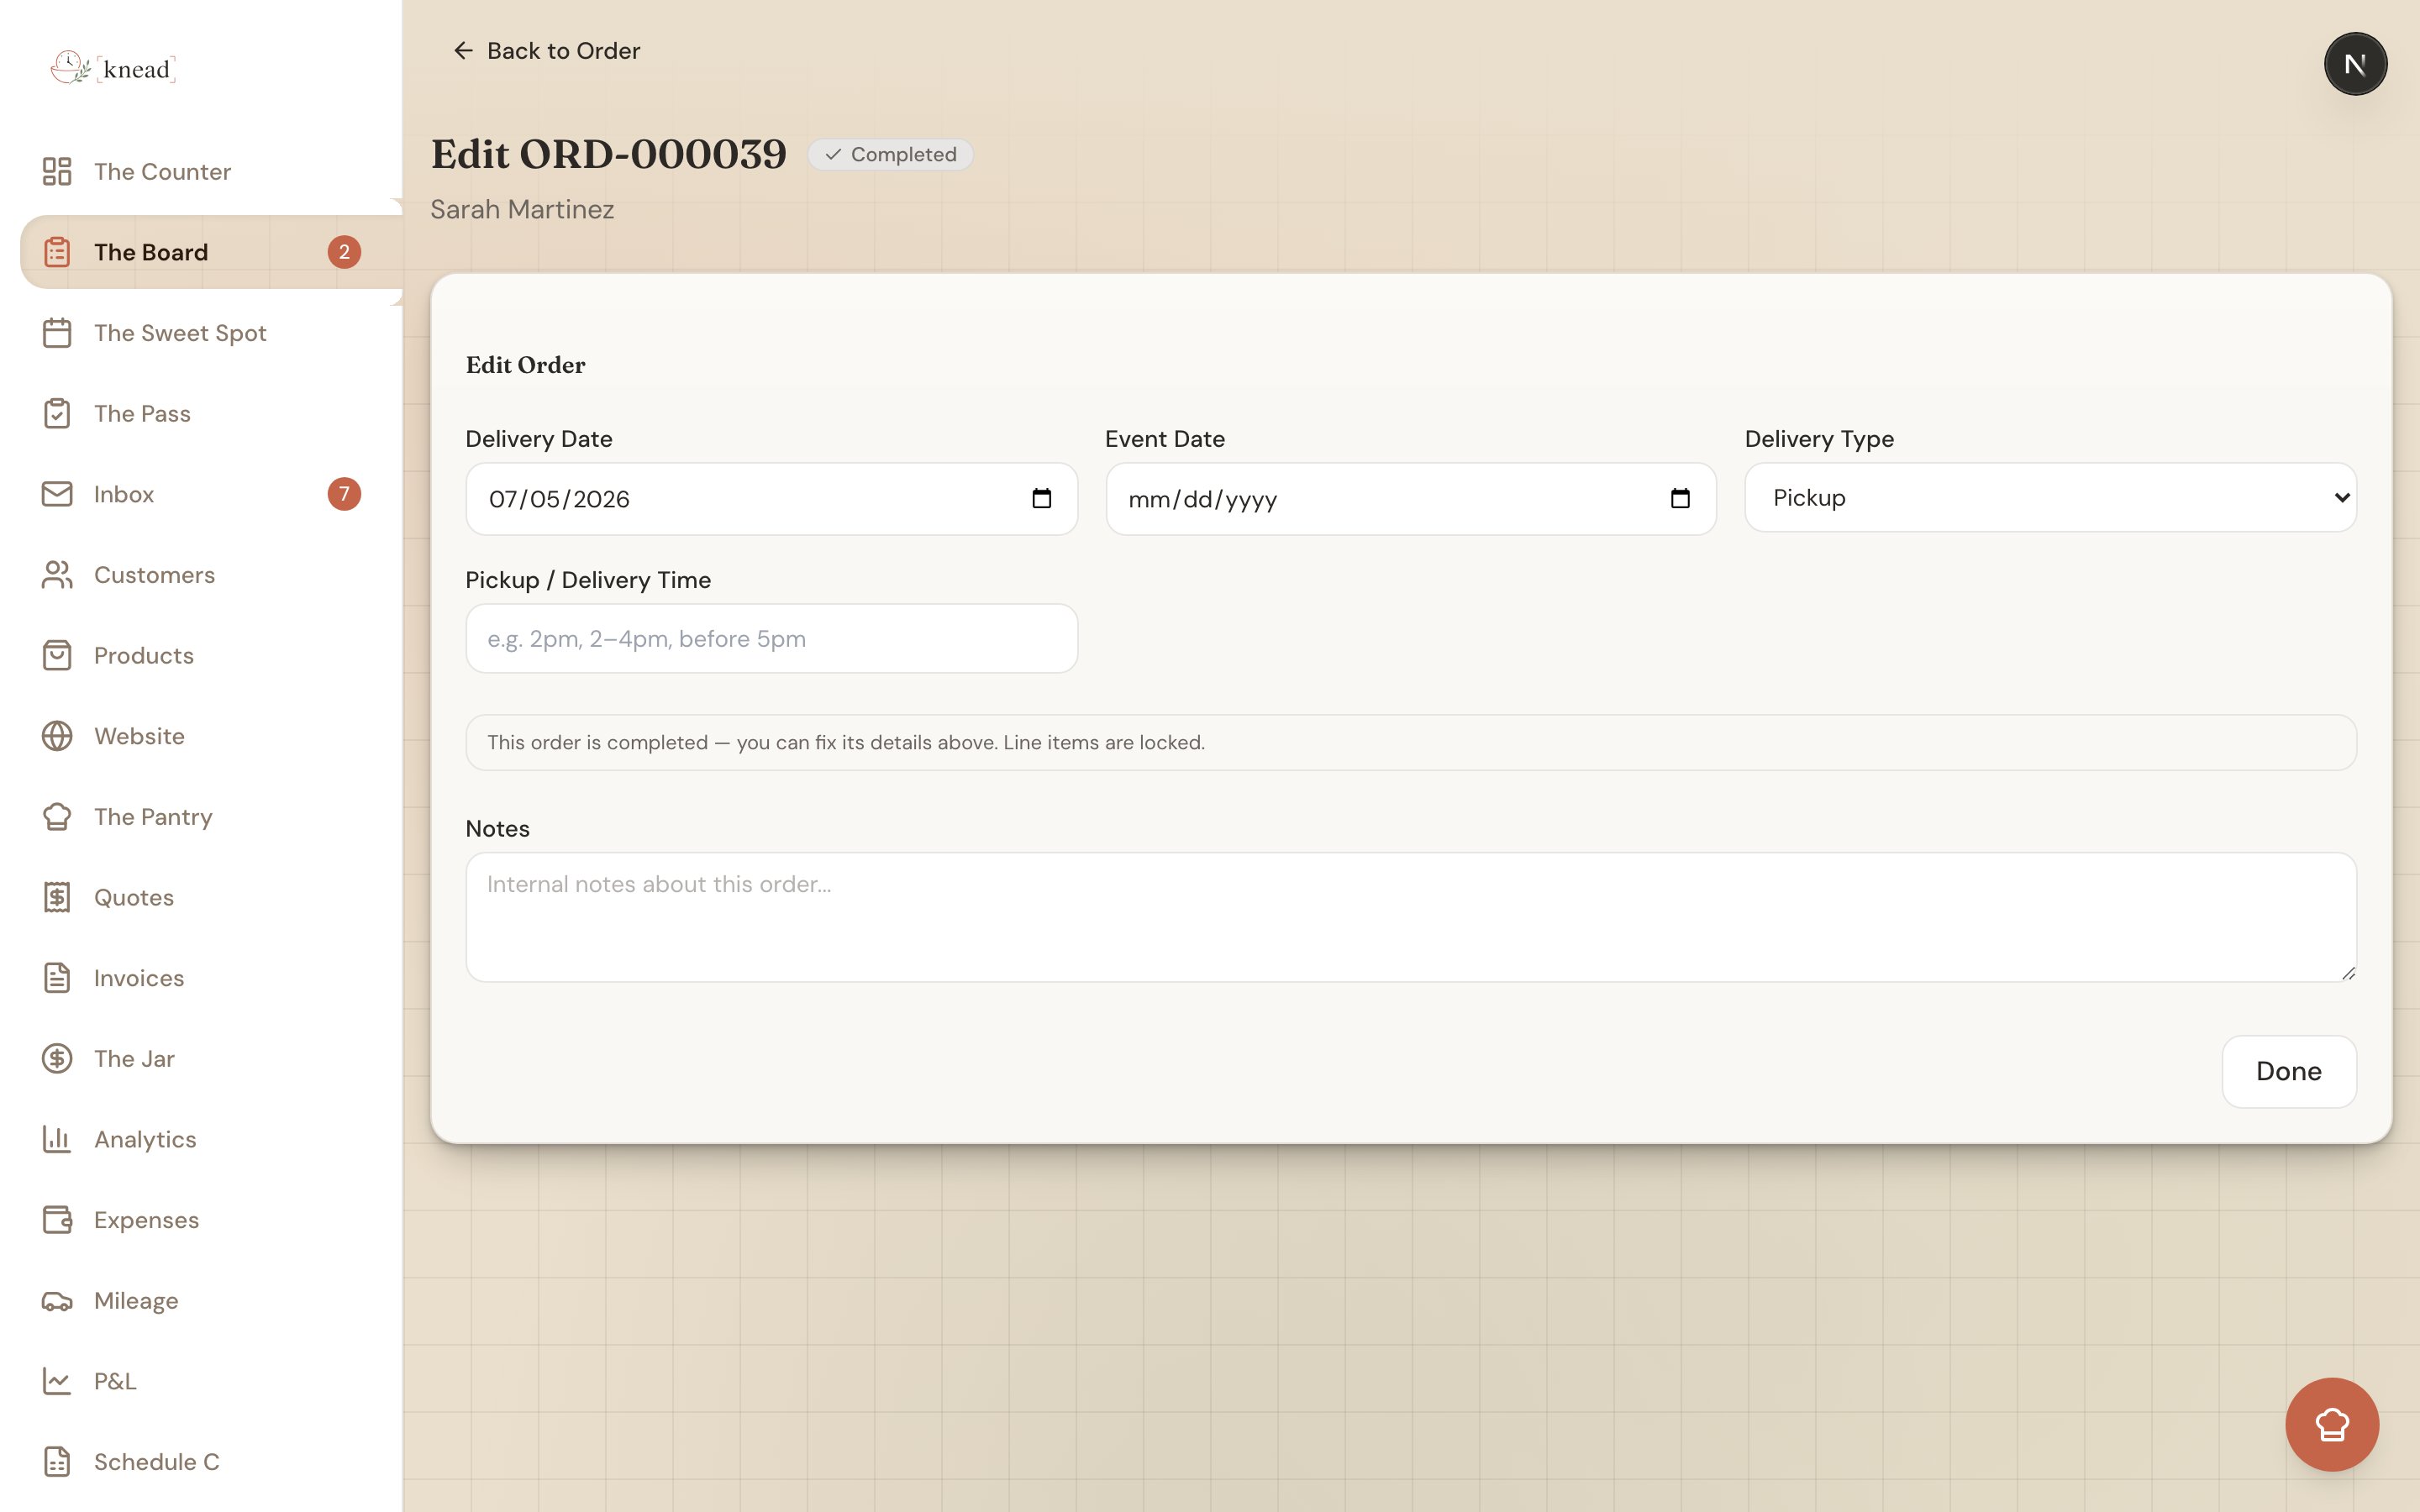Viewport: 2420px width, 1512px height.
Task: Click the Delivery Date field 07/05/2026
Action: [771, 498]
